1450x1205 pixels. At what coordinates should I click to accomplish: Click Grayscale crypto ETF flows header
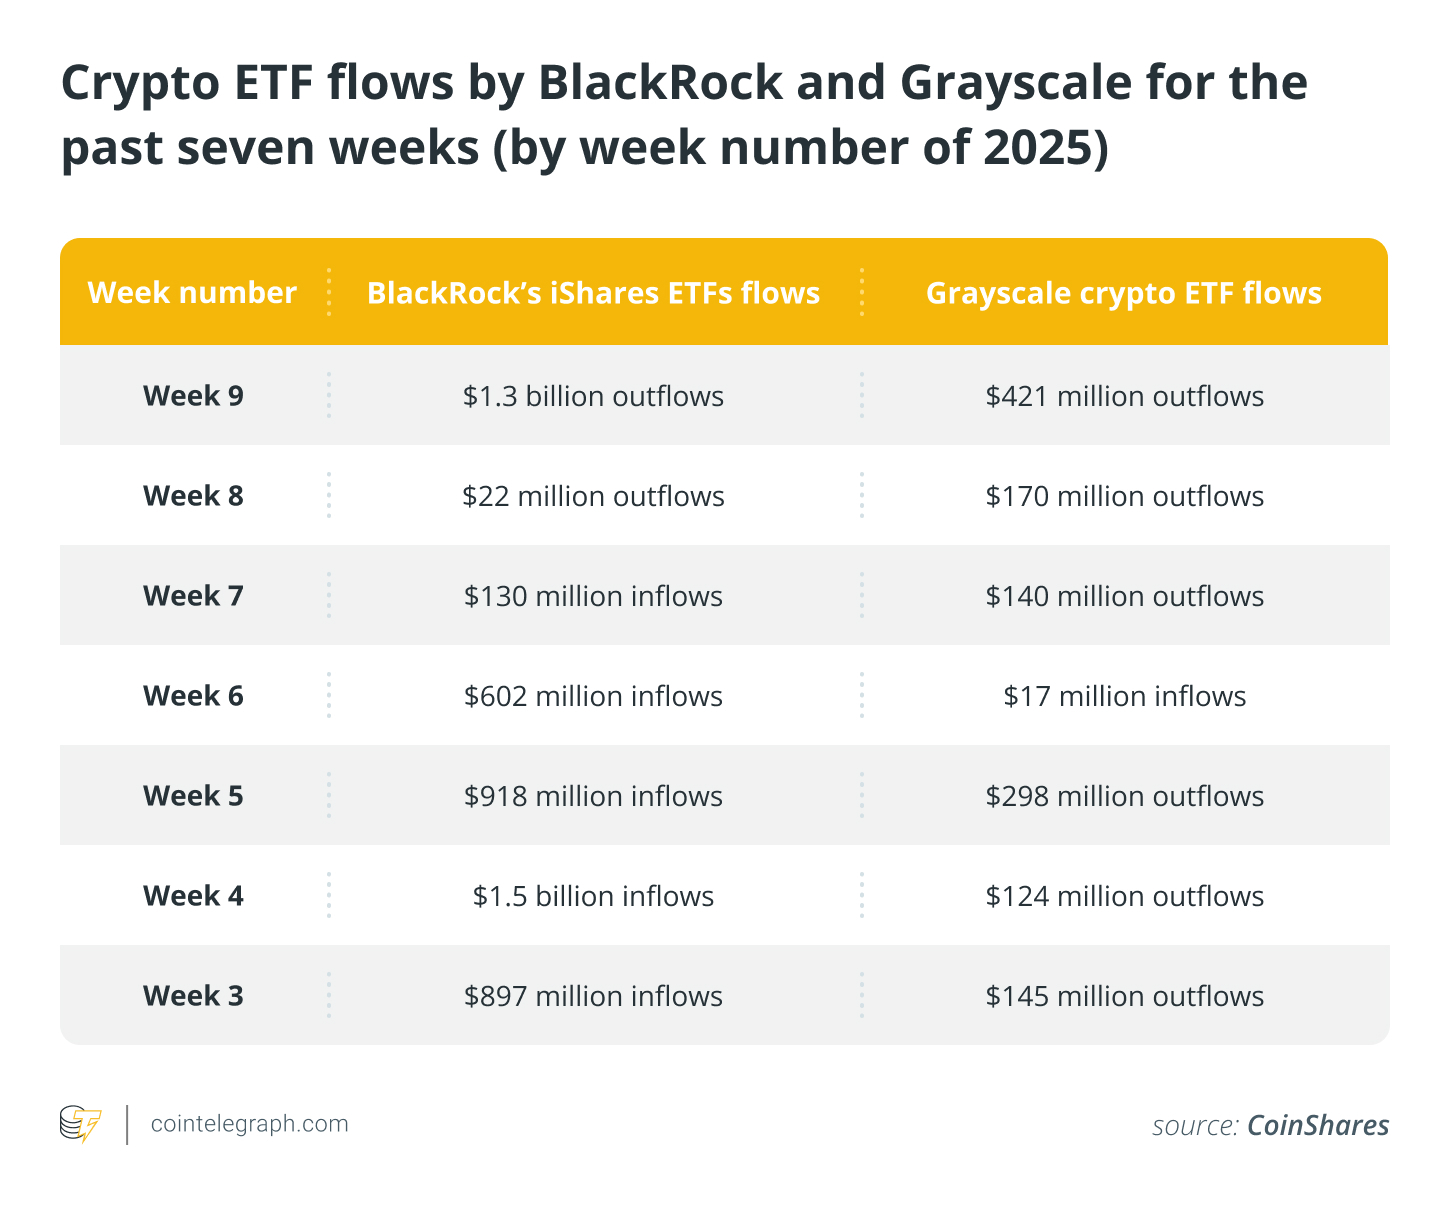tap(1124, 293)
